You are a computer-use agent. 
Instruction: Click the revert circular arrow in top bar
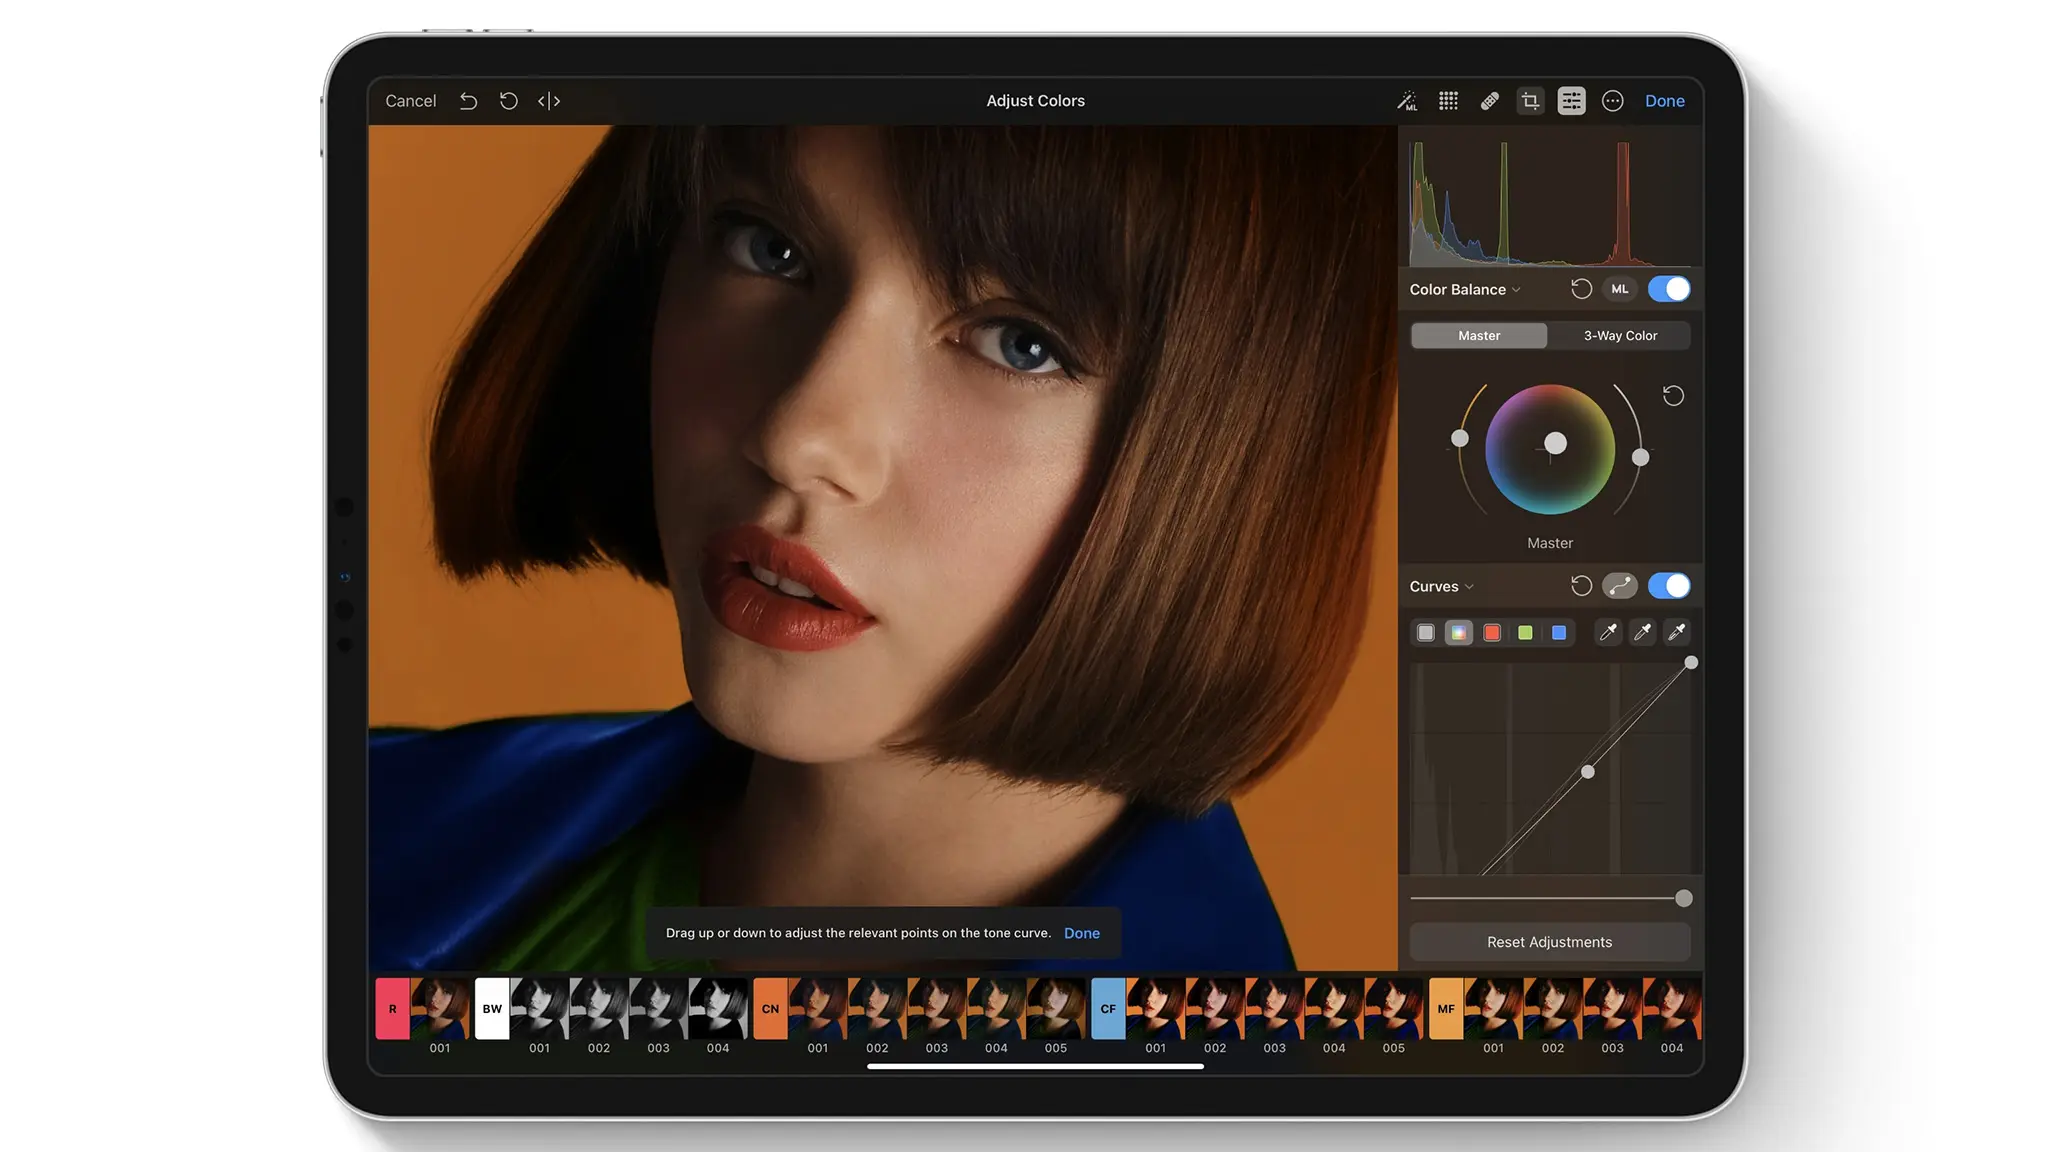point(508,101)
